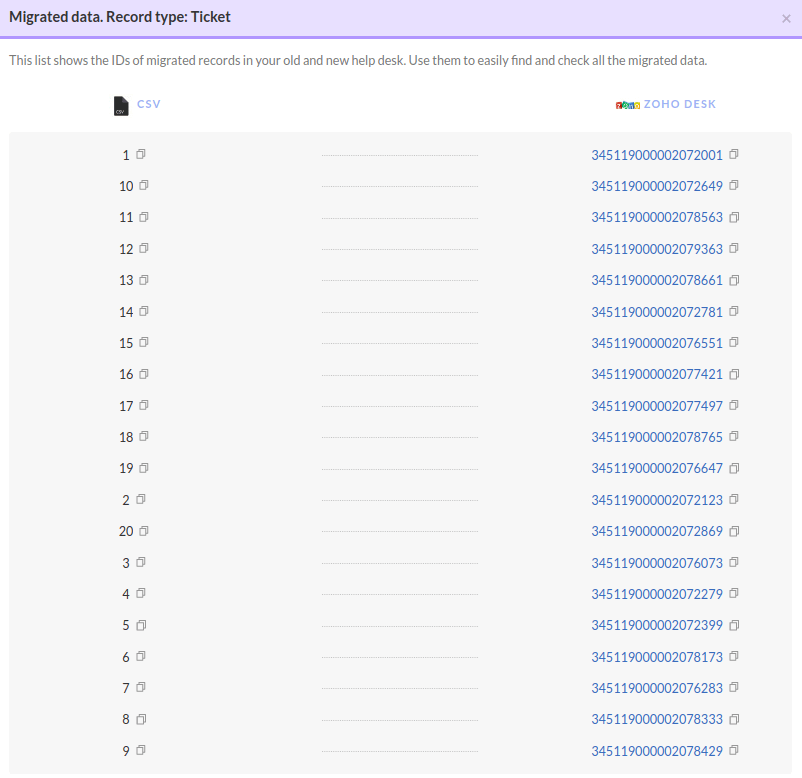Copy Zoho ID 34511900002072649
The width and height of the screenshot is (802, 778).
click(734, 185)
